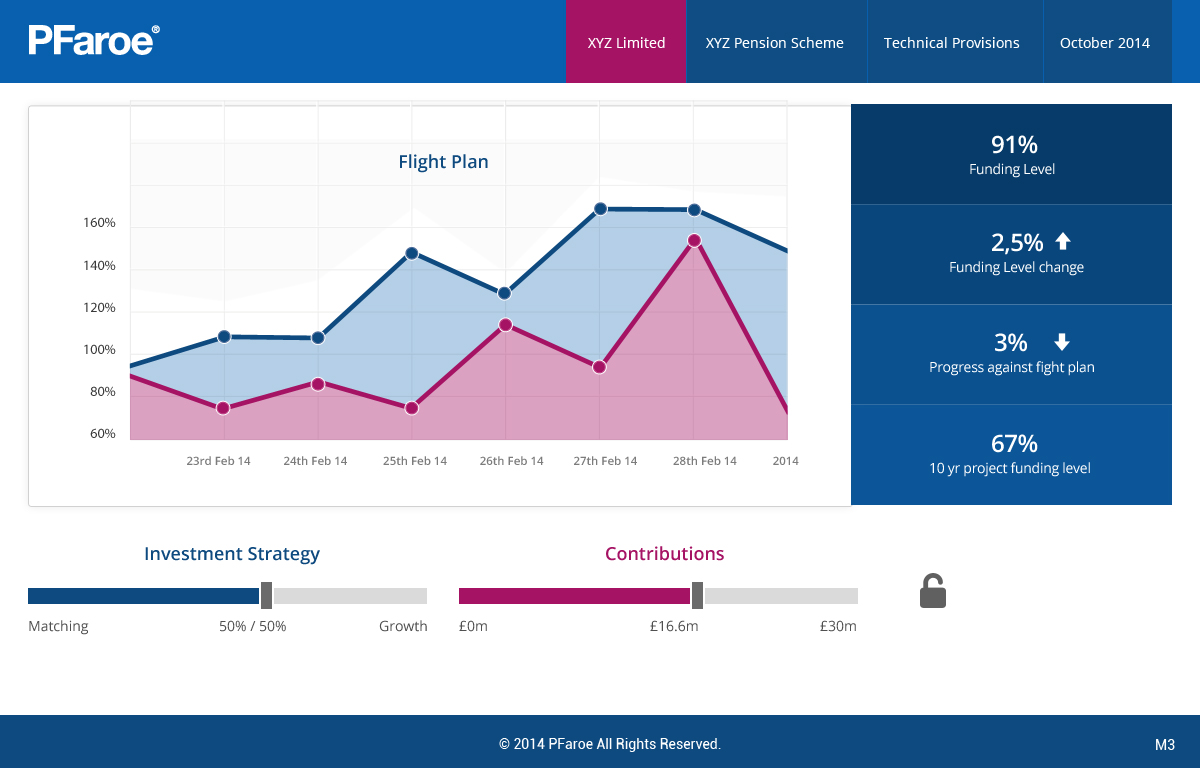The height and width of the screenshot is (768, 1200).
Task: Click the Growth end of Investment Strategy slider
Action: pyautogui.click(x=420, y=596)
